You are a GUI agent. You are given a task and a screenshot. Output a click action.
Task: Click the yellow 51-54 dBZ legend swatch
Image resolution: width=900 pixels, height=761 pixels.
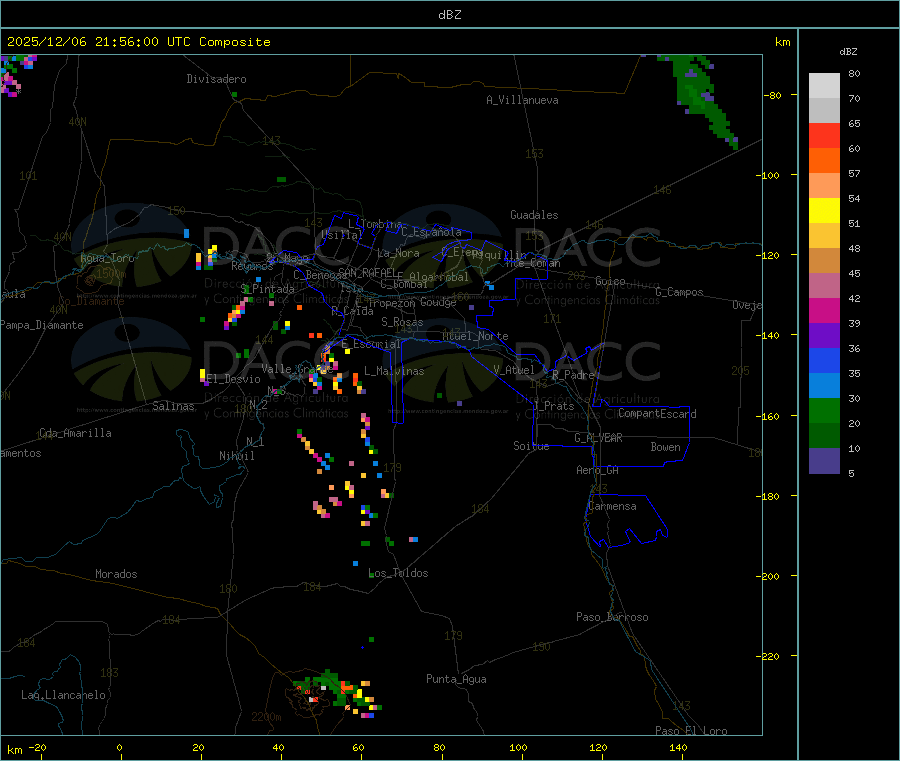(x=824, y=211)
